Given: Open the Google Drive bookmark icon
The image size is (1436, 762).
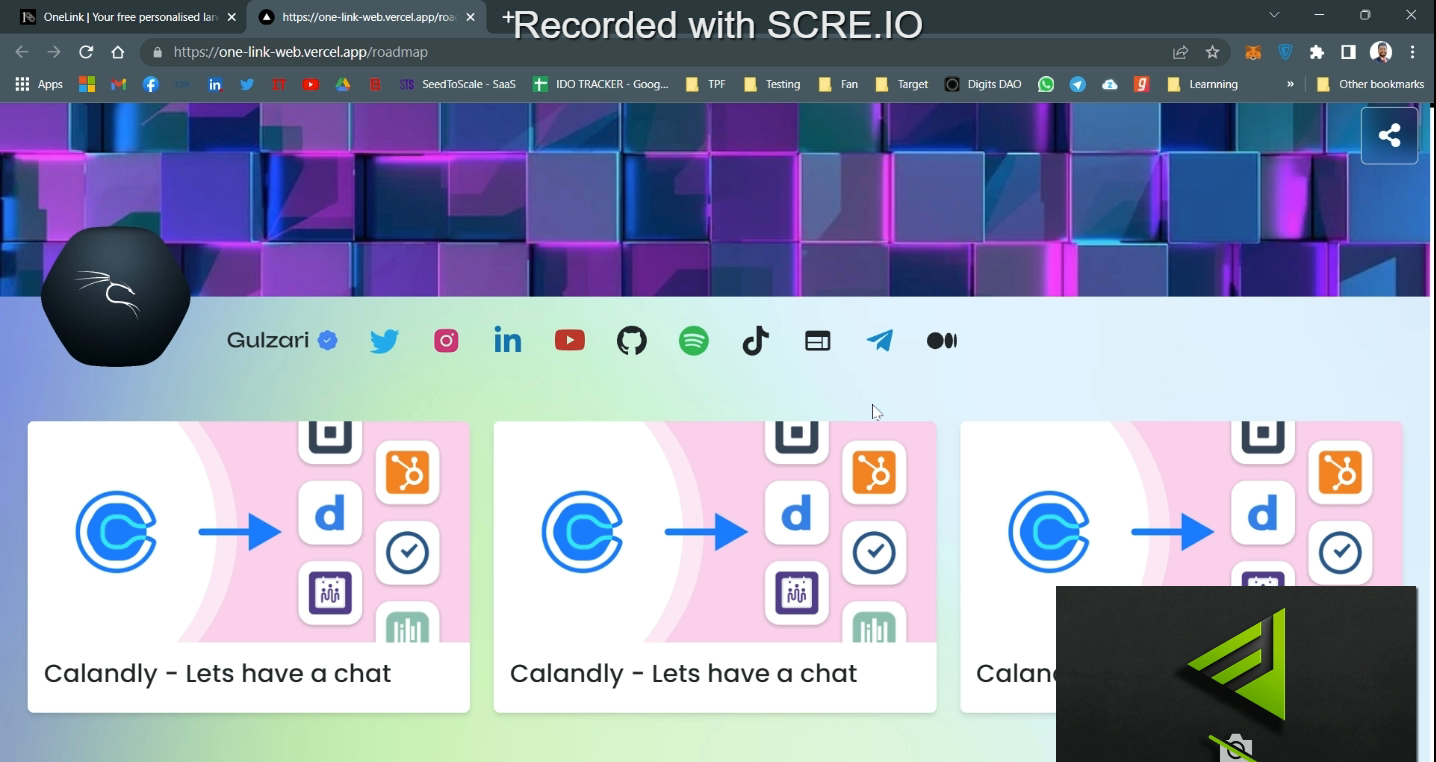Looking at the screenshot, I should (343, 84).
